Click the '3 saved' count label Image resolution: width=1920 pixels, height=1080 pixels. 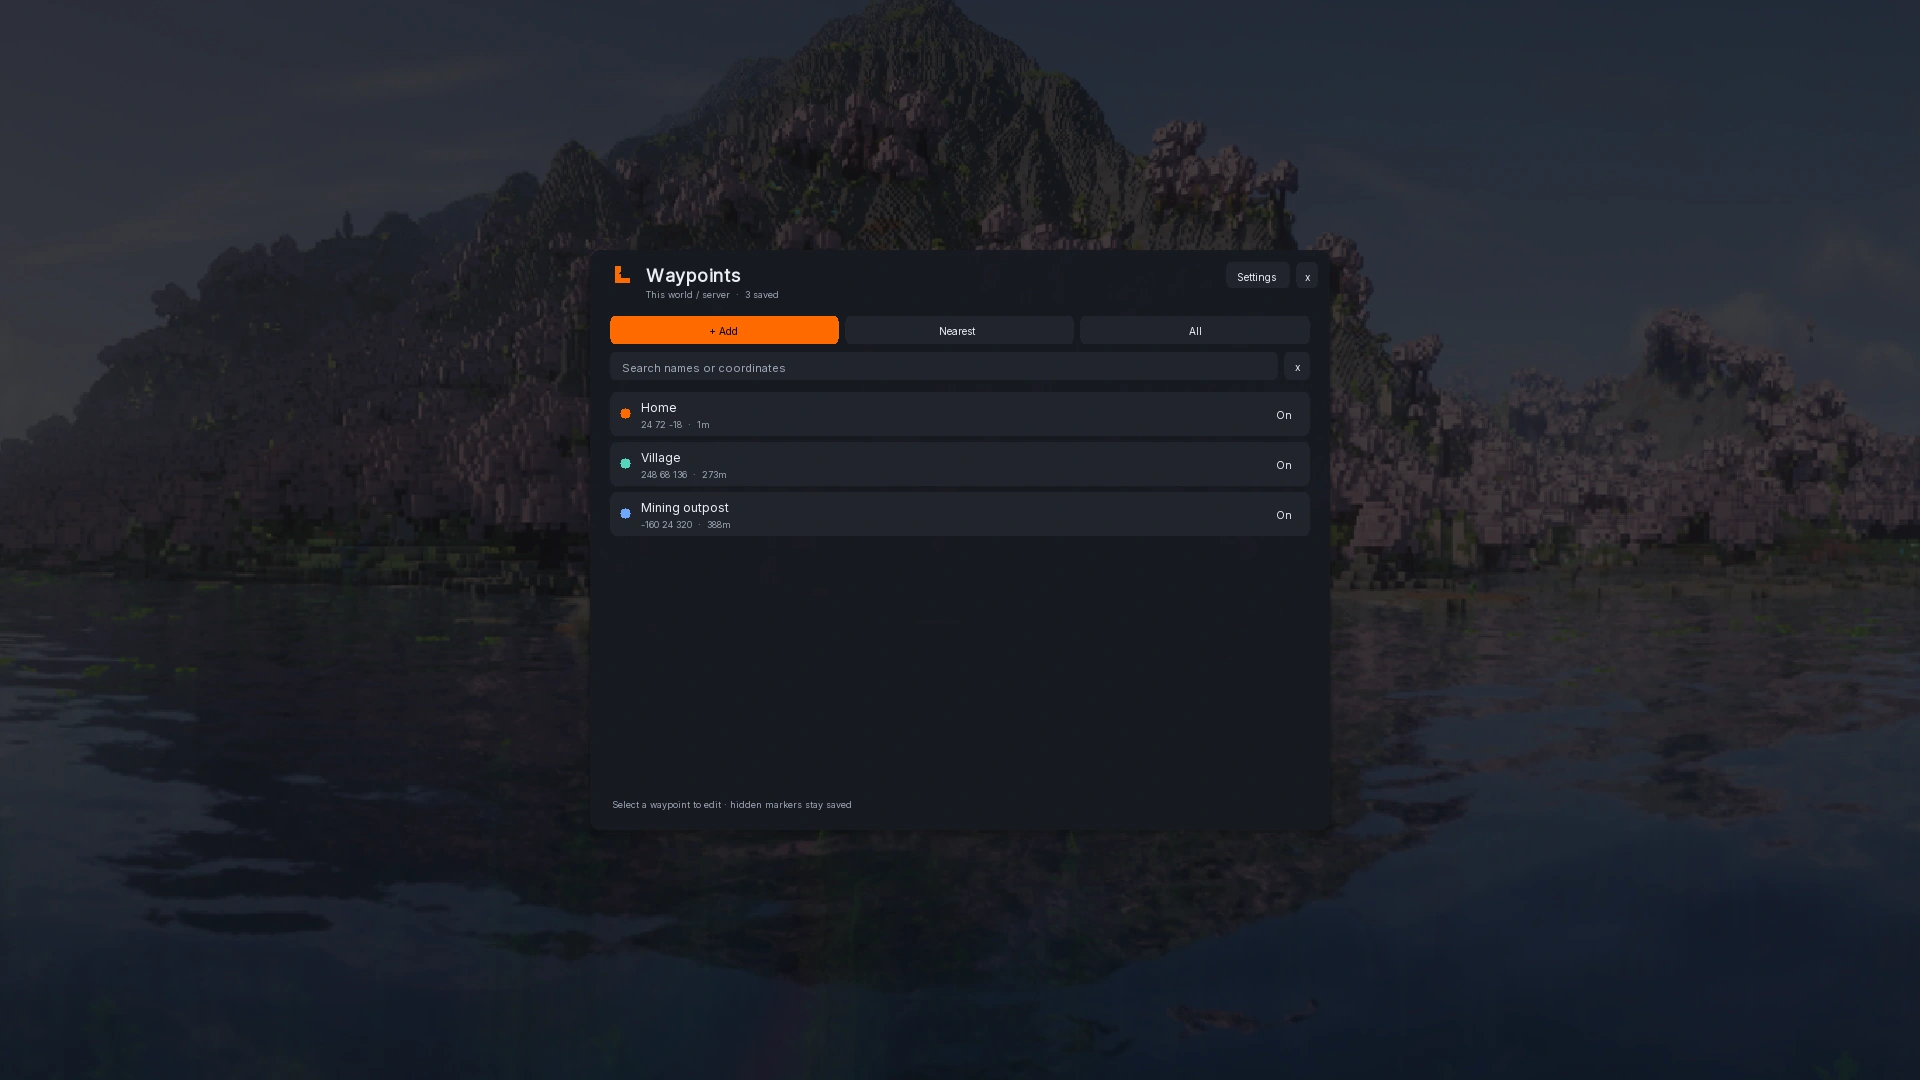(762, 295)
